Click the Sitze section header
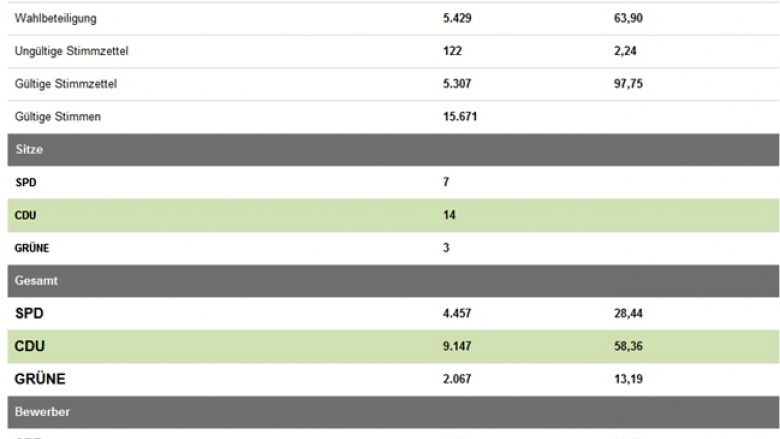This screenshot has width=780, height=439. [393, 150]
